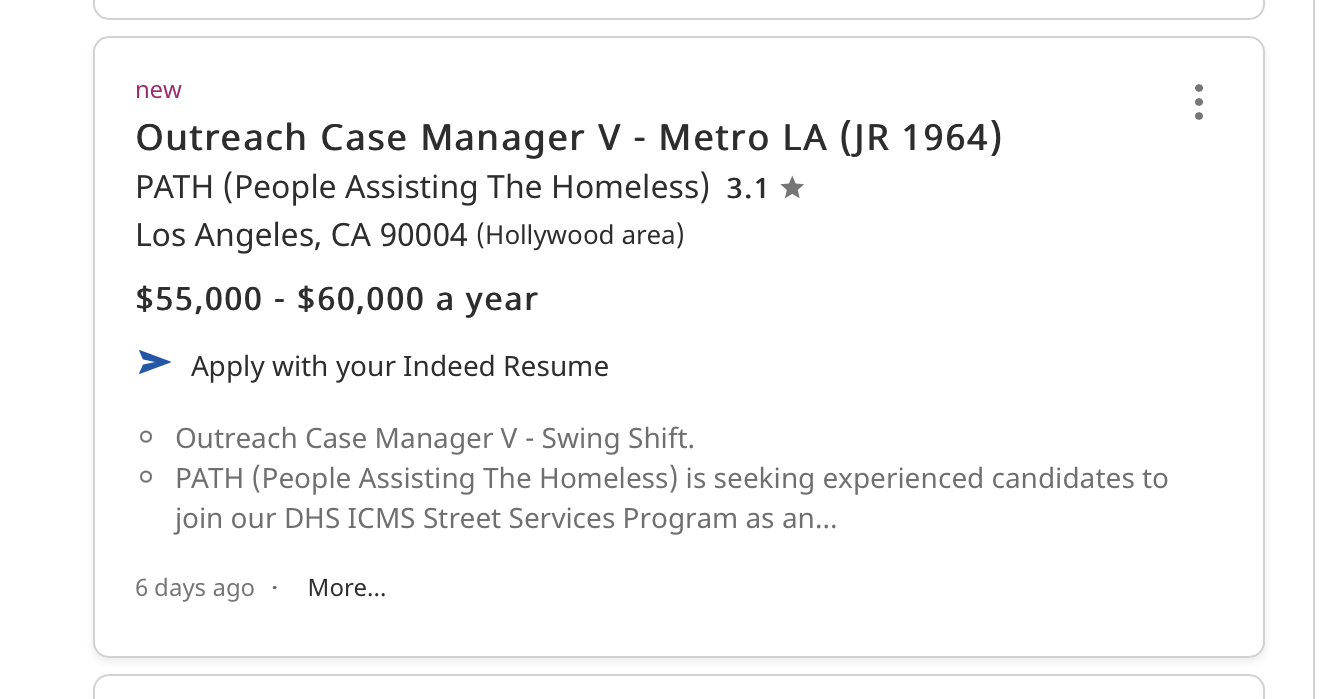Click the pink "new" label

(x=158, y=90)
